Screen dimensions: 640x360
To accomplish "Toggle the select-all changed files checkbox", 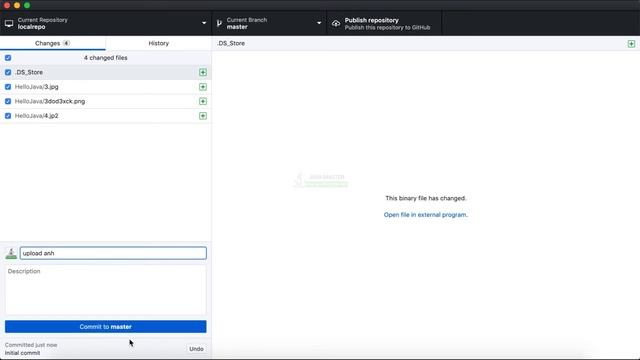I will (8, 58).
